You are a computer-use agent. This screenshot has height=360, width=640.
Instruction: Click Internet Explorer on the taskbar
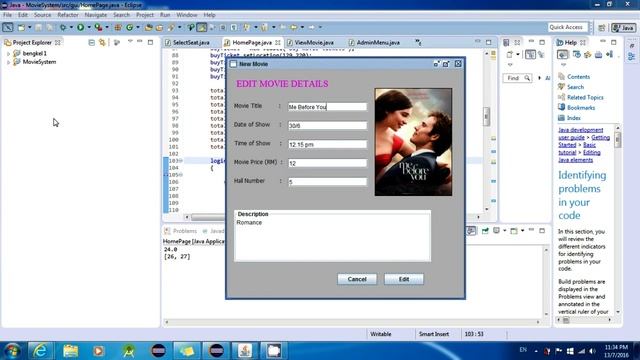pos(40,351)
